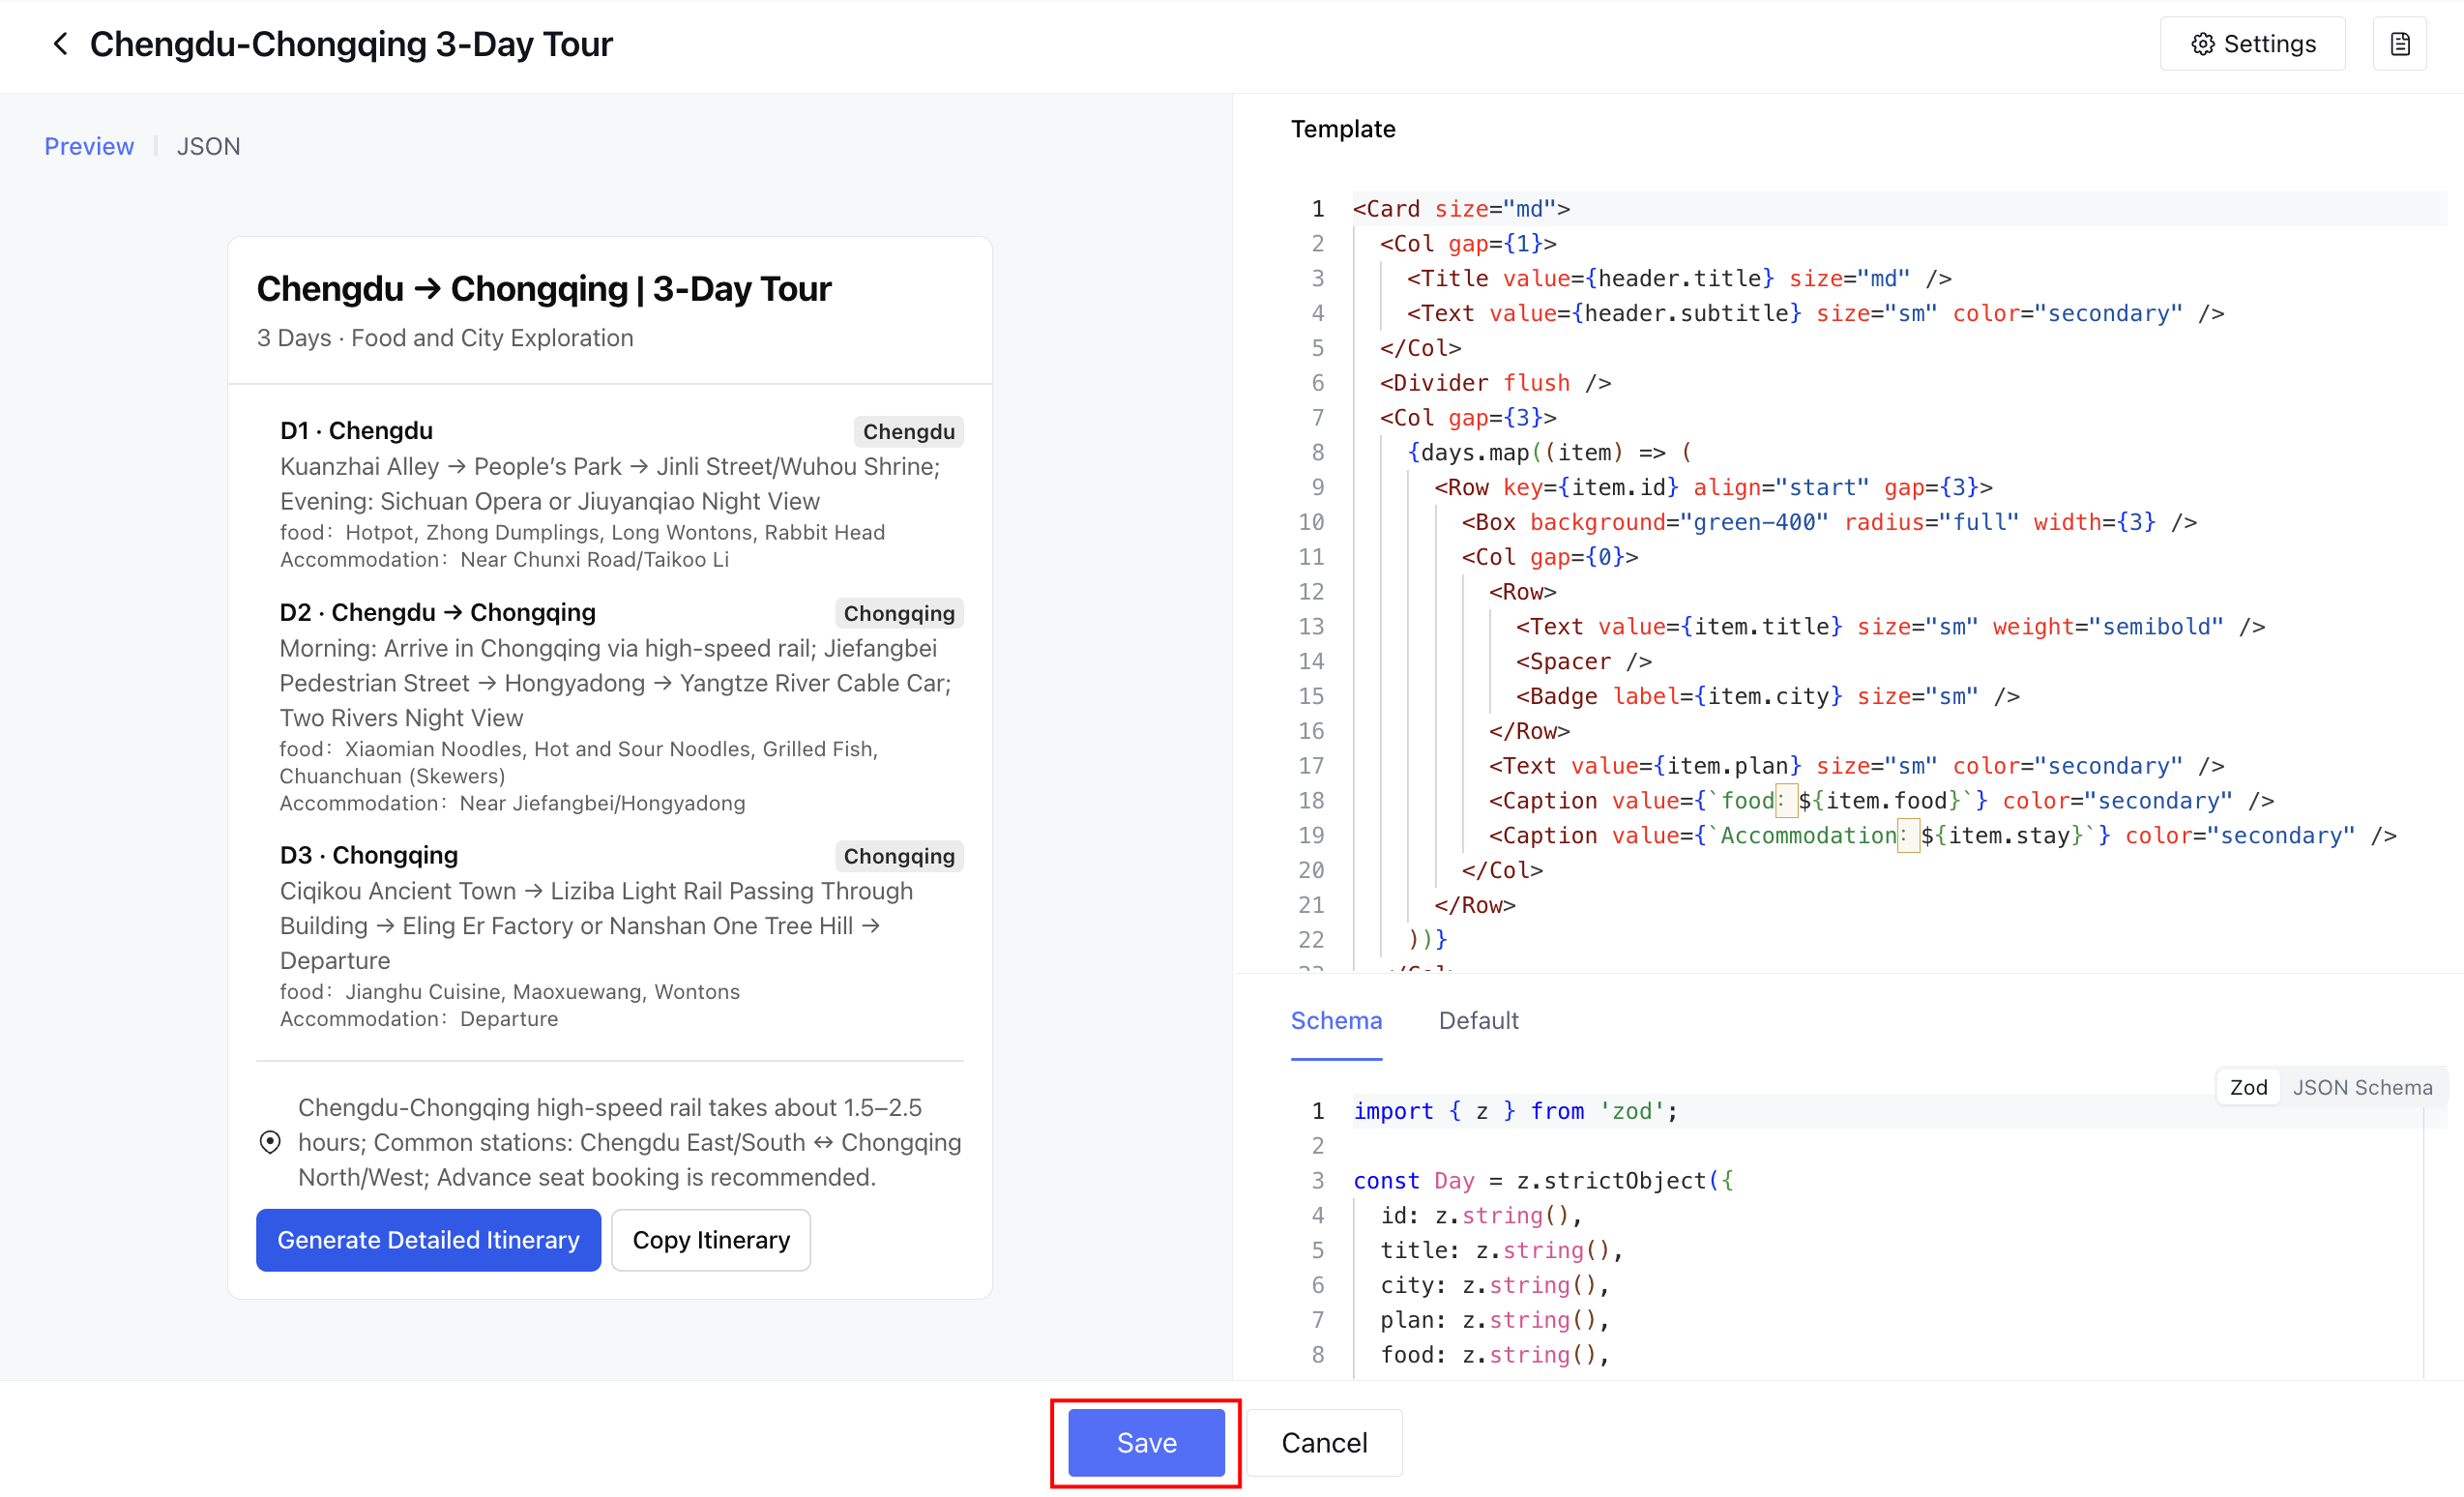The width and height of the screenshot is (2464, 1497).
Task: Click the Chongqing badge on D2
Action: click(898, 613)
